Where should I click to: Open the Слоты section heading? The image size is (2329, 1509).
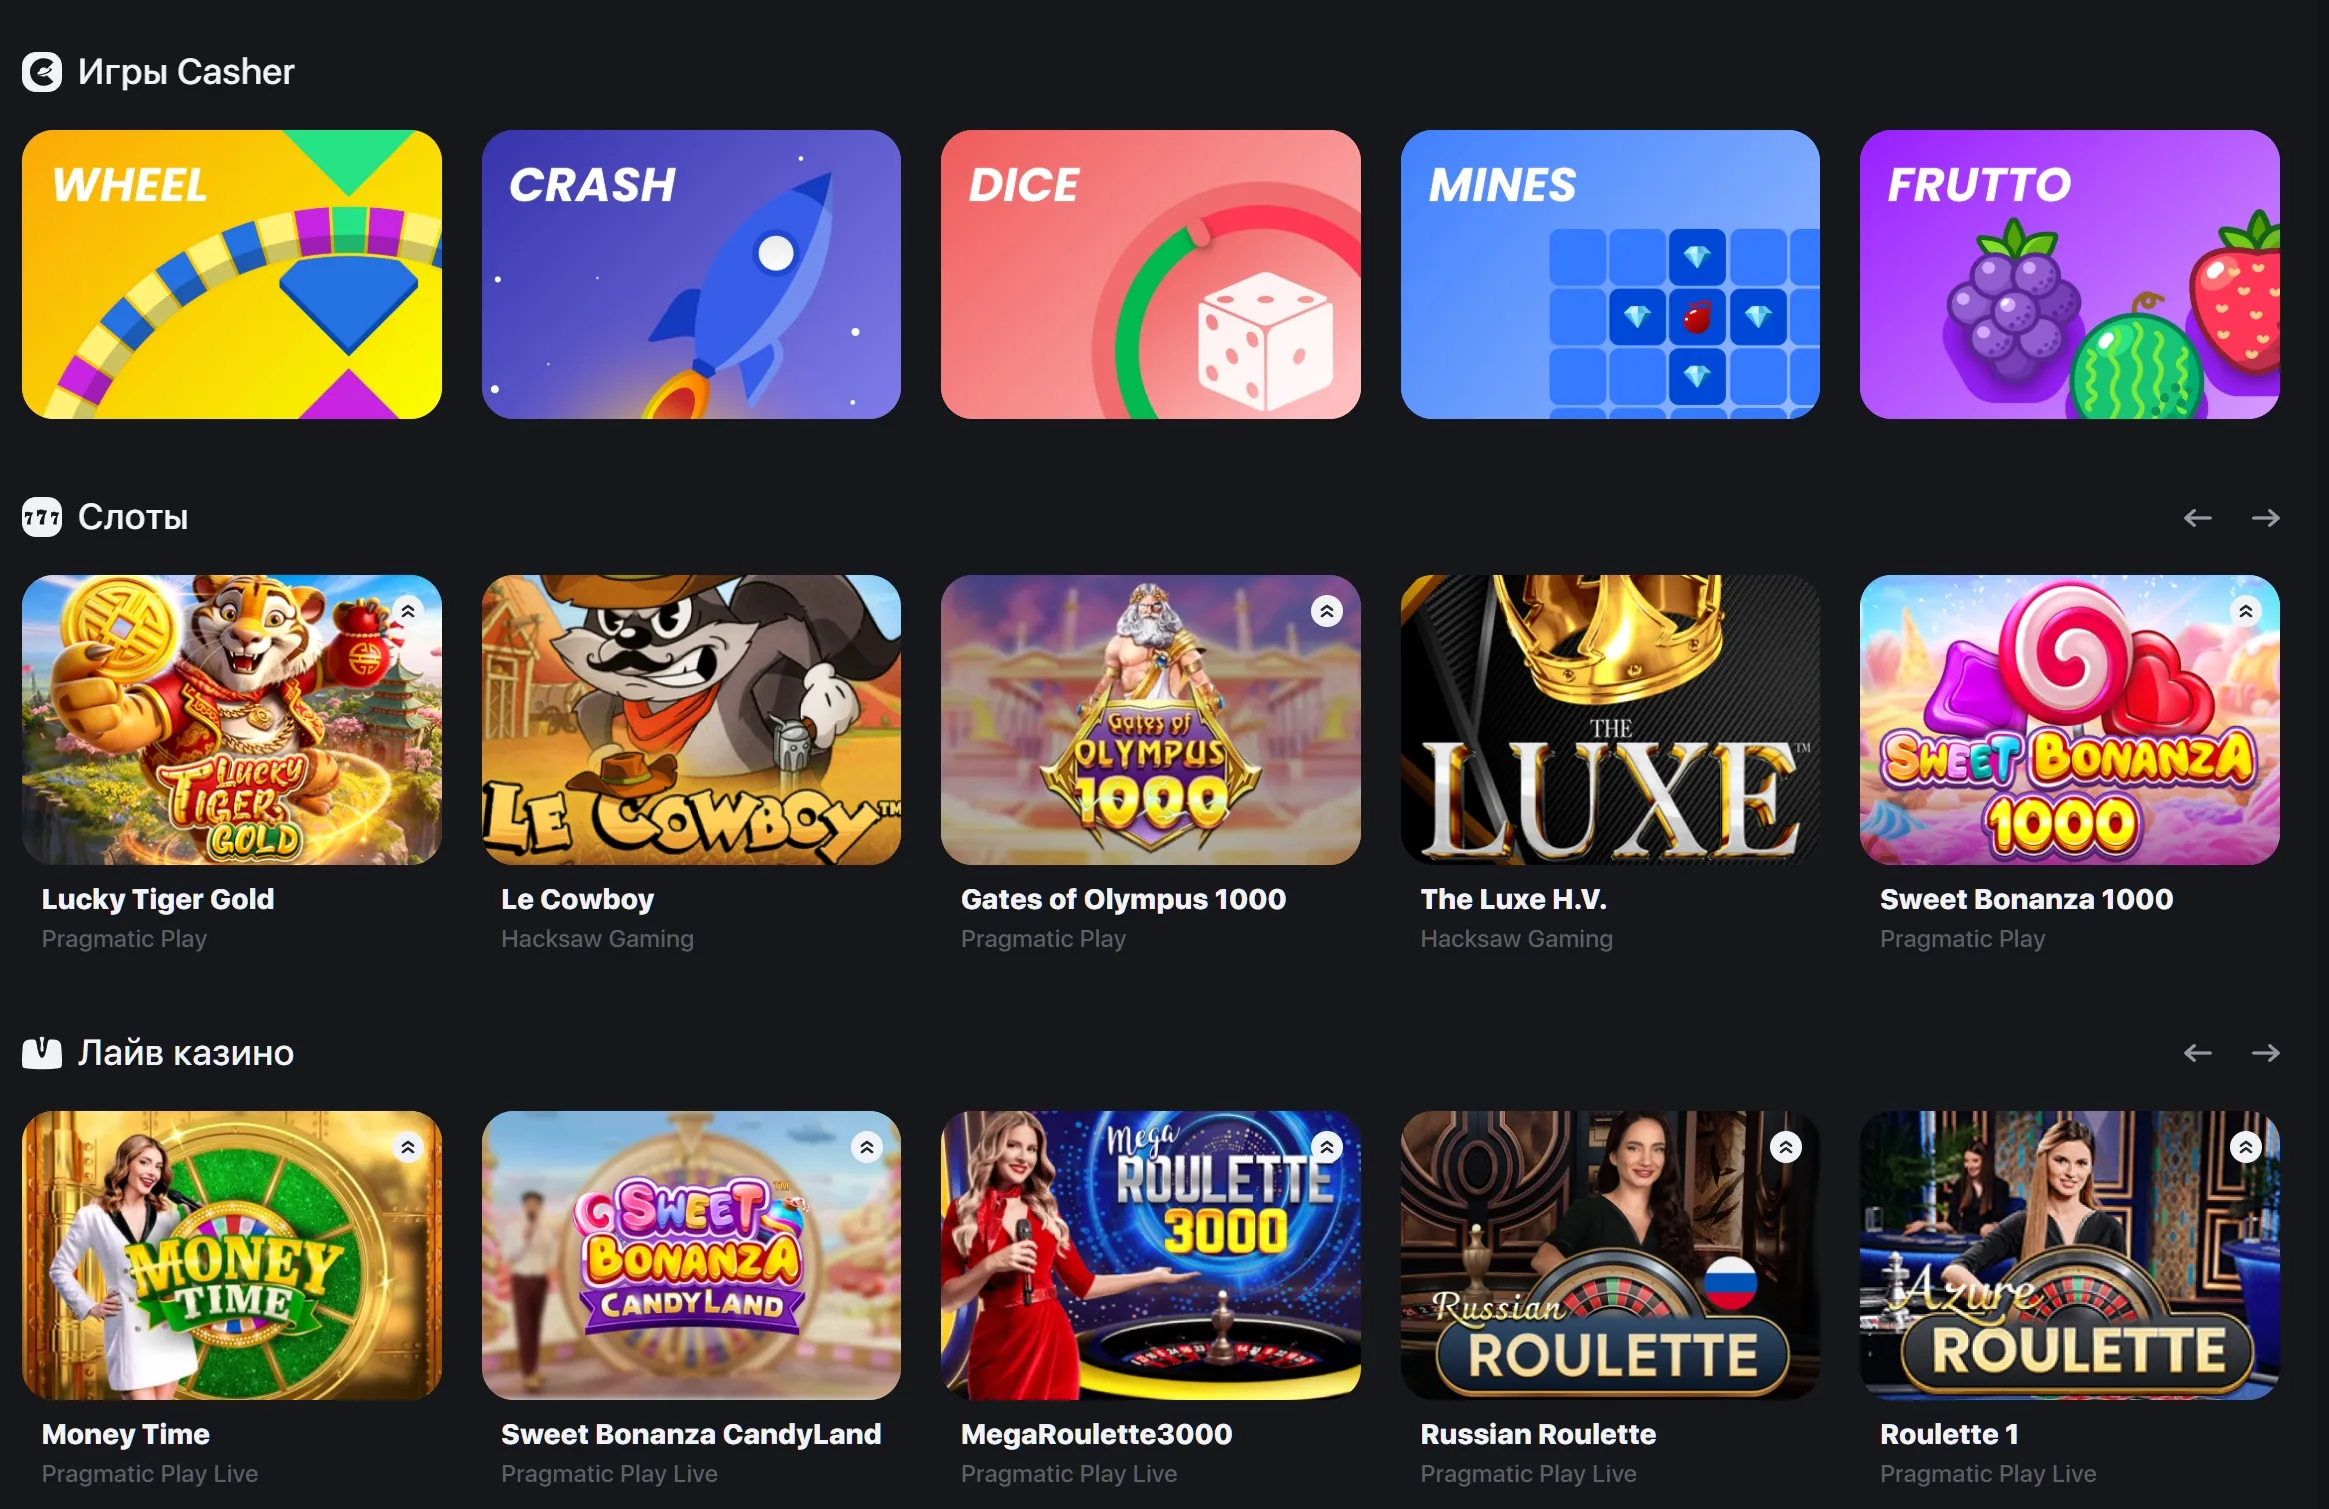(x=133, y=517)
